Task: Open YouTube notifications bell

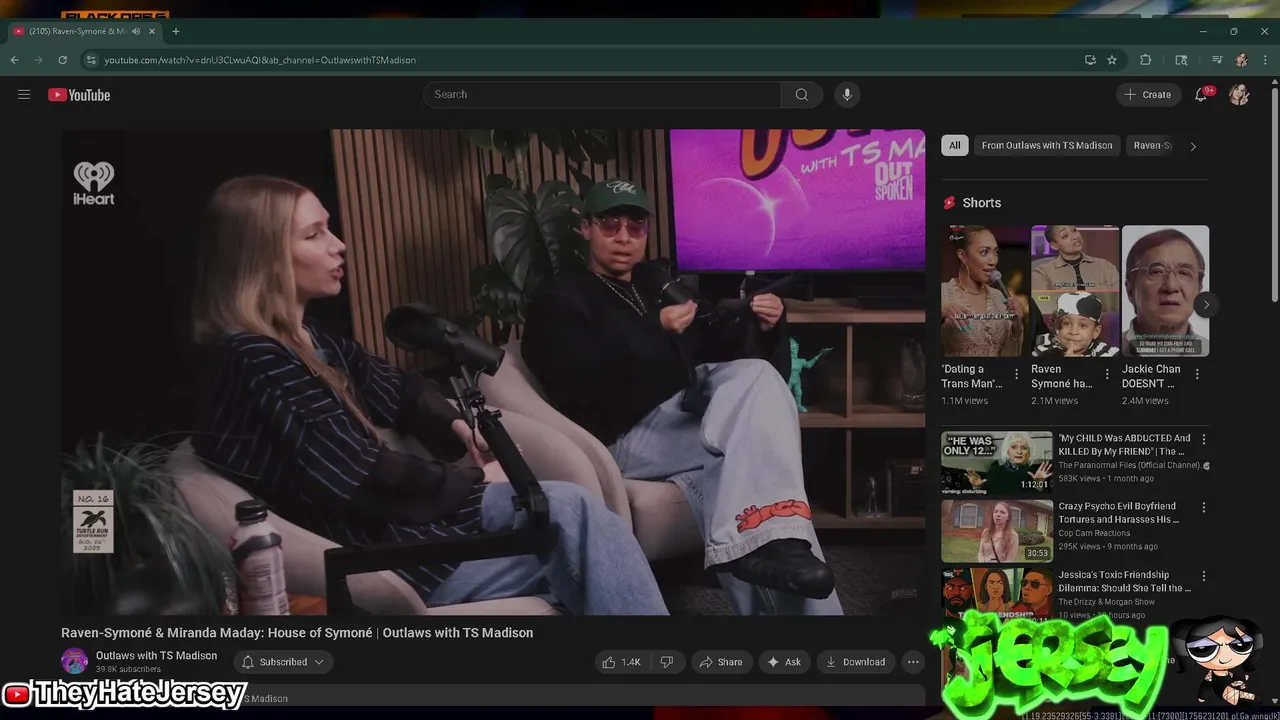Action: [x=1201, y=95]
